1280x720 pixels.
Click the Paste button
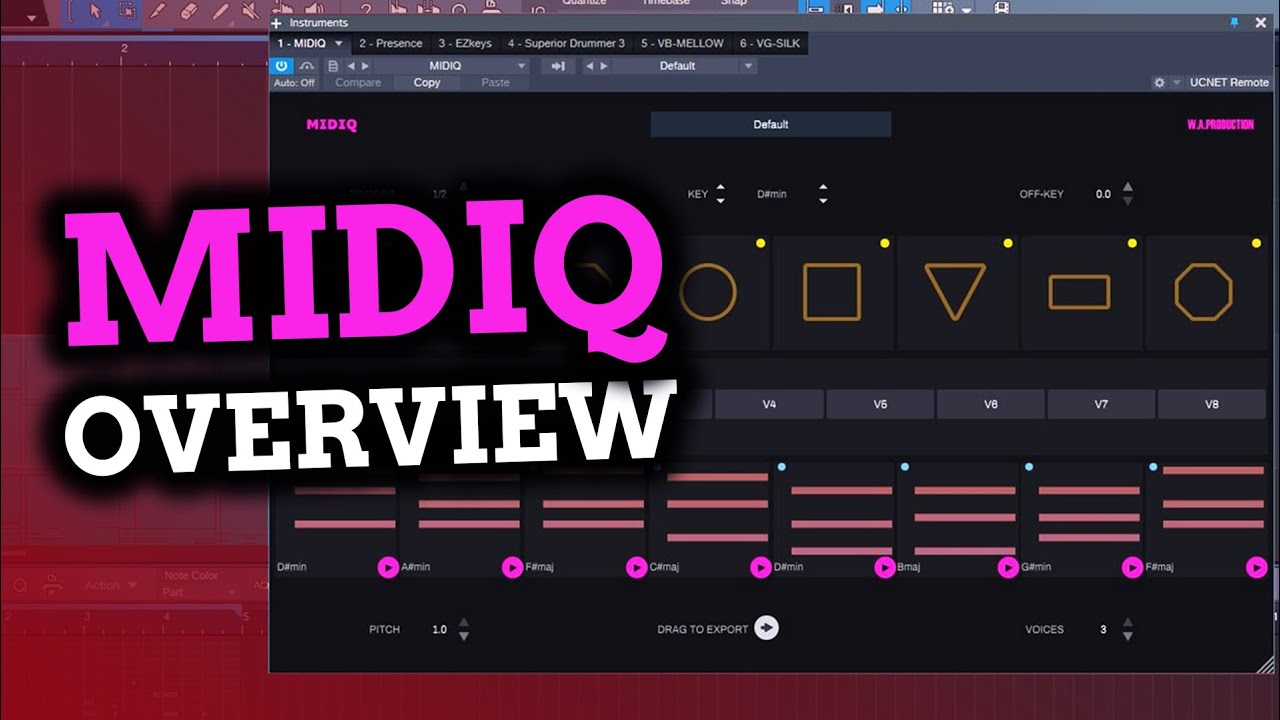pyautogui.click(x=495, y=83)
